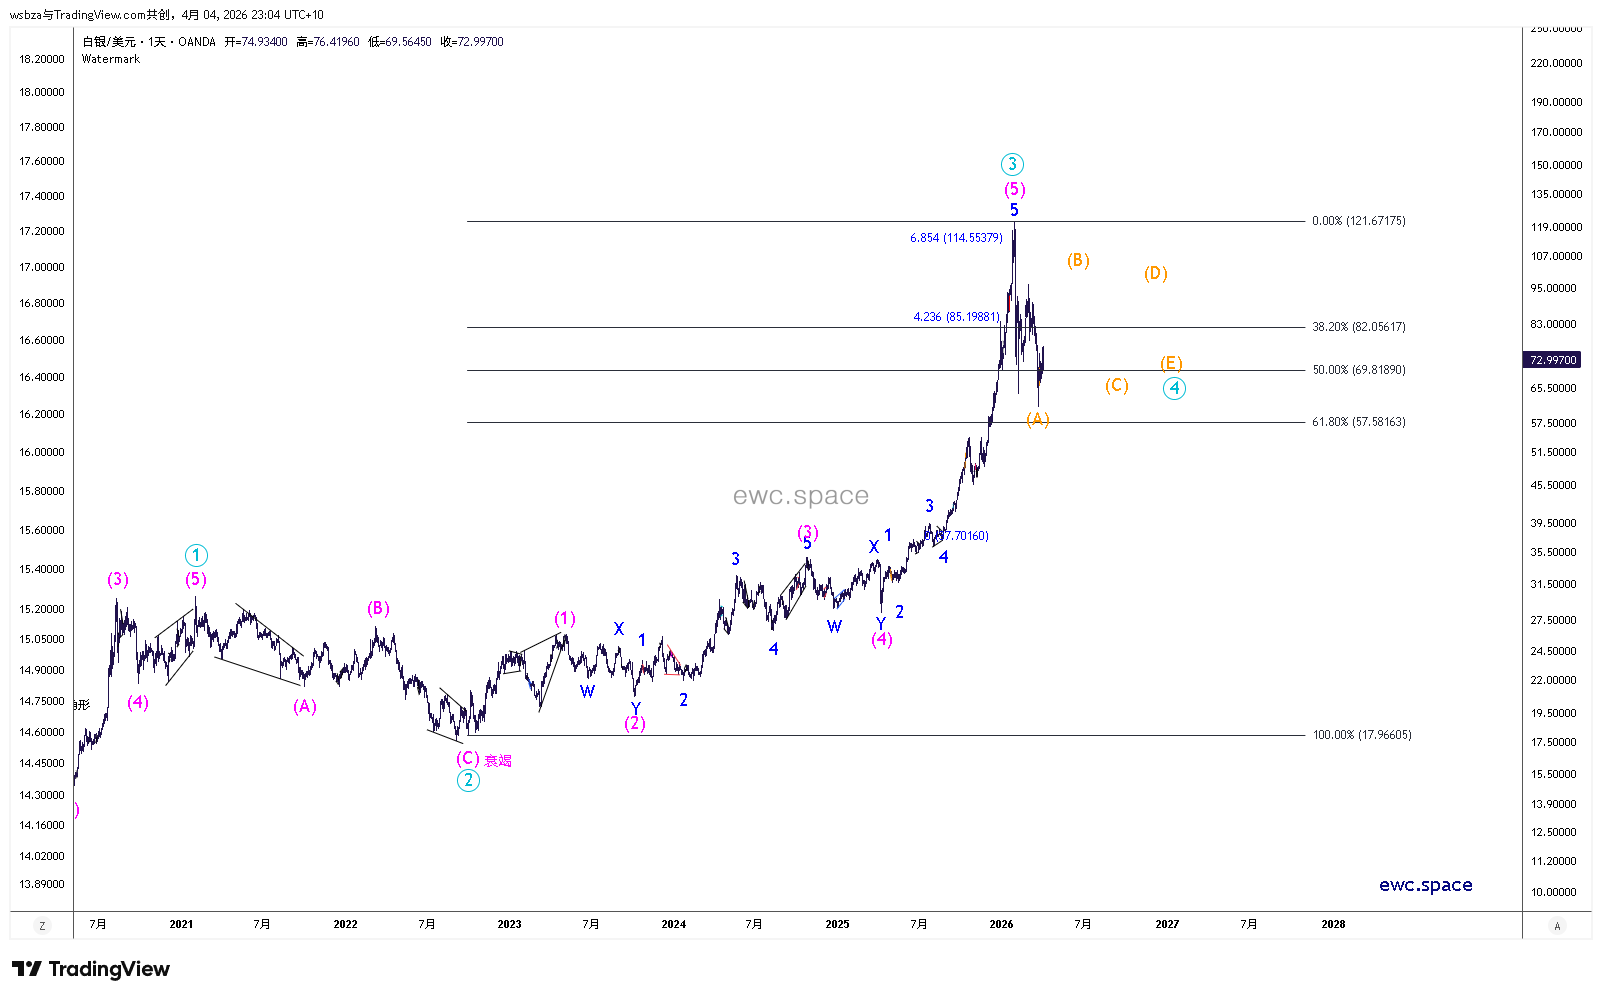1602x999 pixels.
Task: Click the projected circled wave 4 marker
Action: pos(1174,388)
